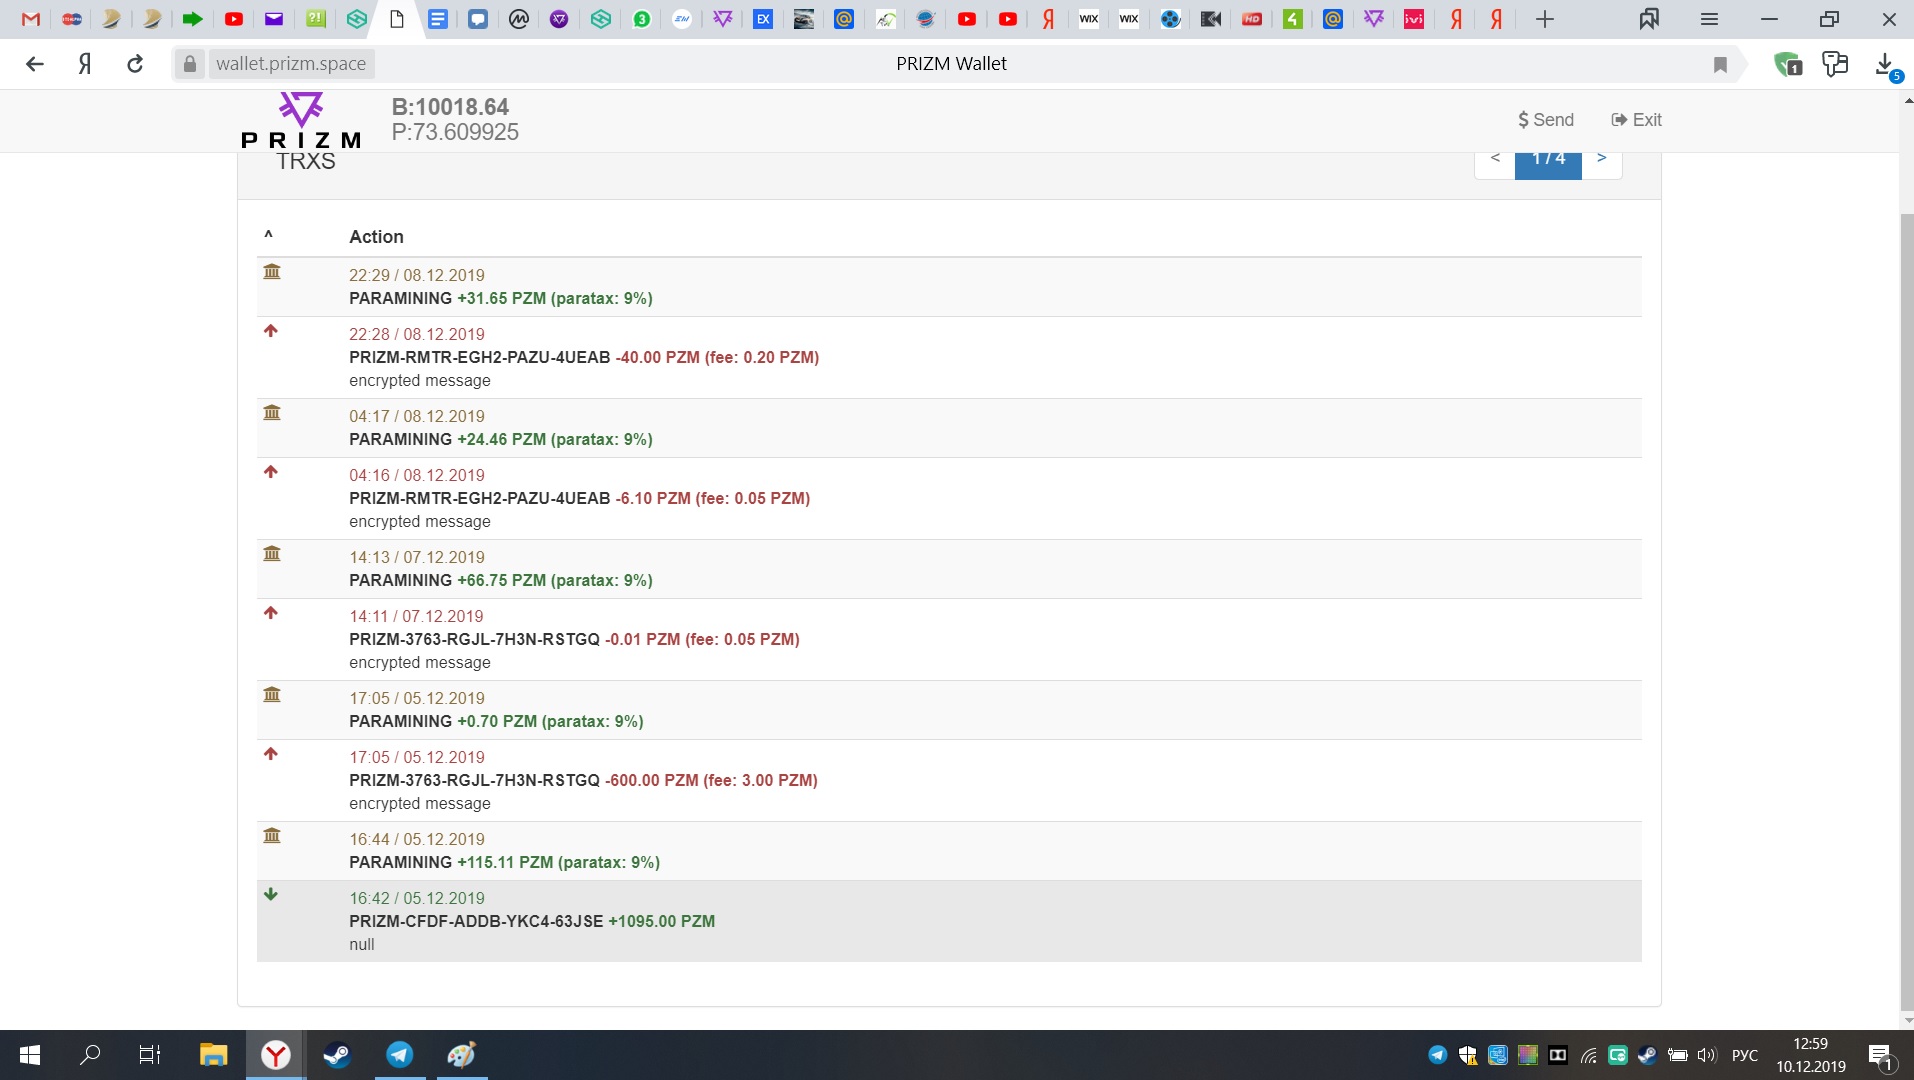
Task: Bookmark this page with the flag icon
Action: (x=1720, y=65)
